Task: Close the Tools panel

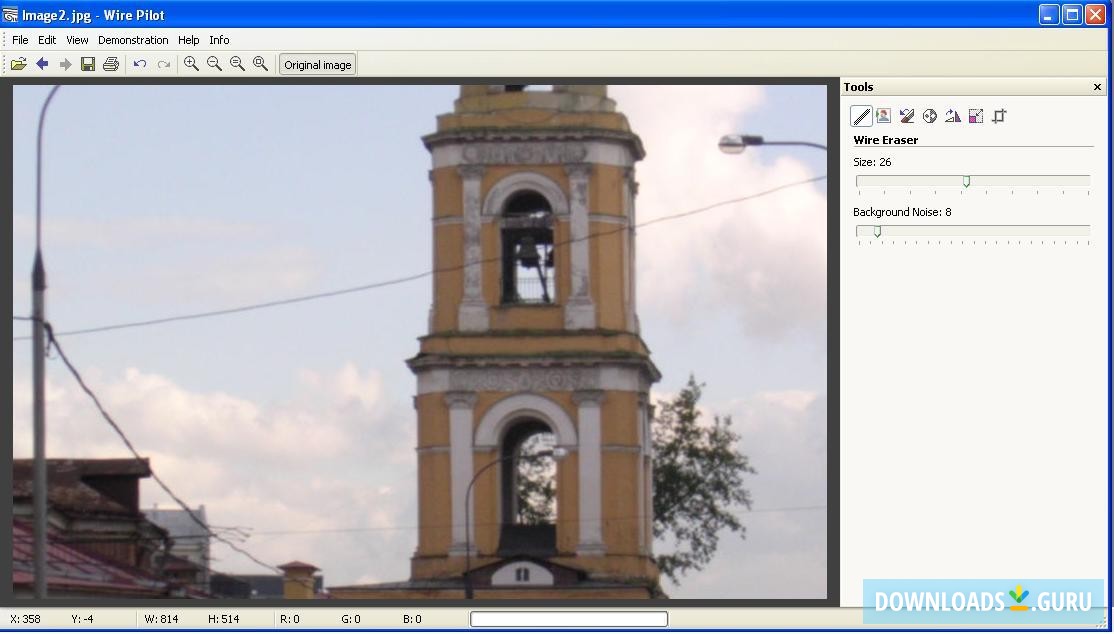Action: point(1097,87)
